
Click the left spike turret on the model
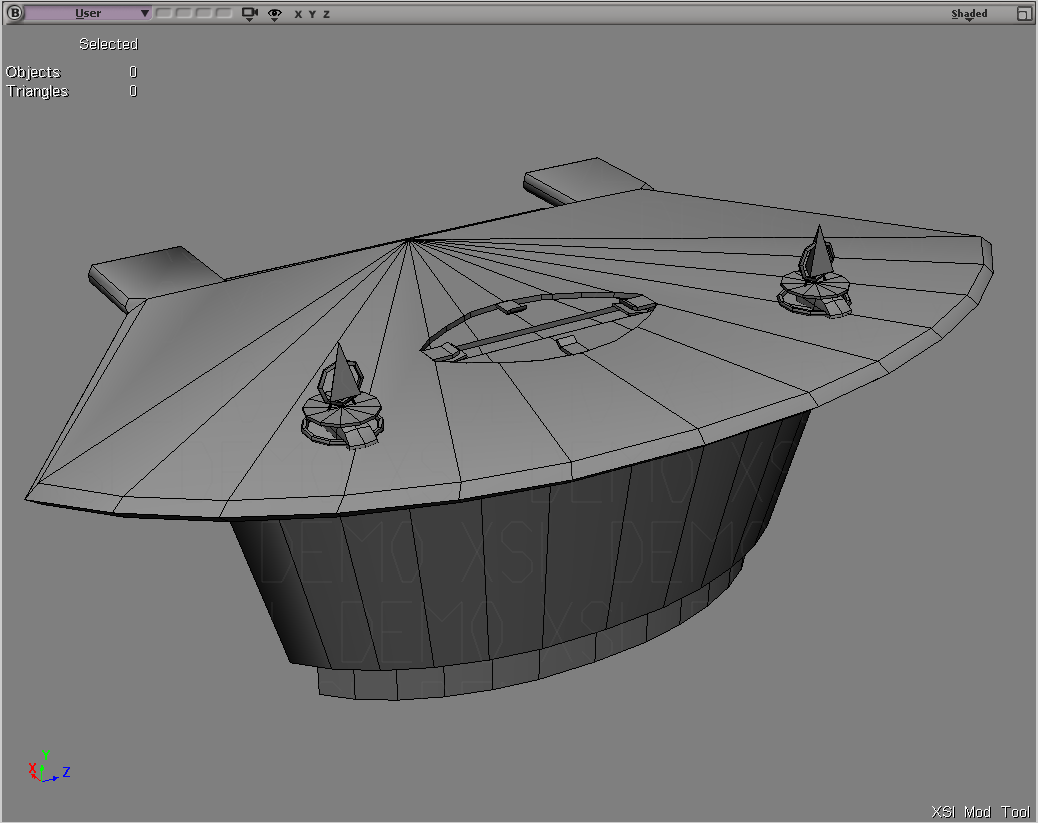342,396
